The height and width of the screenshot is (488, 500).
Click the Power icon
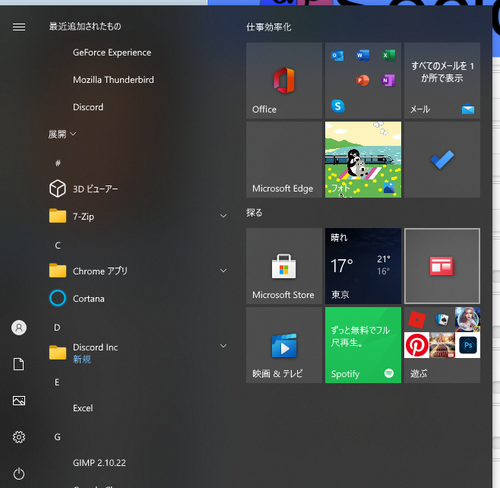pos(19,474)
